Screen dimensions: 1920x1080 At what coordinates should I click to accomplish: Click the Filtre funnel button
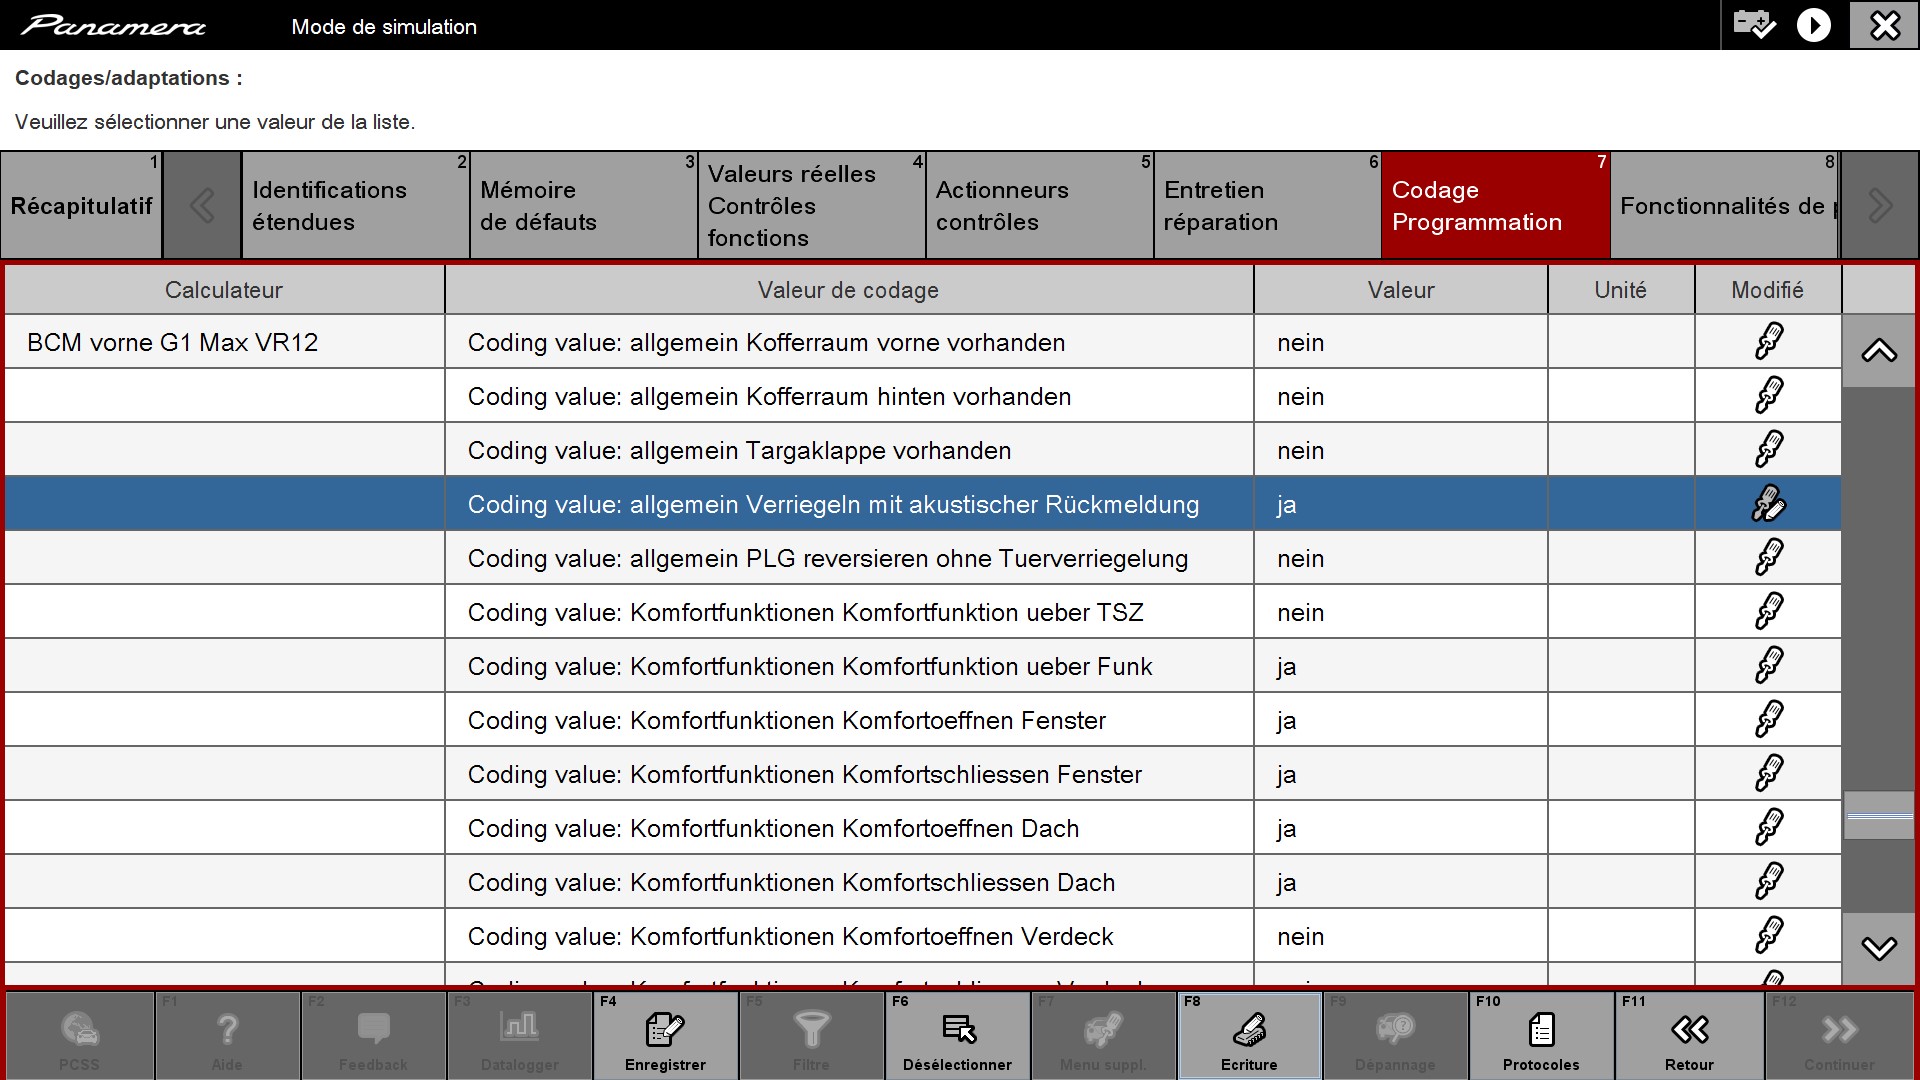[x=811, y=1036]
